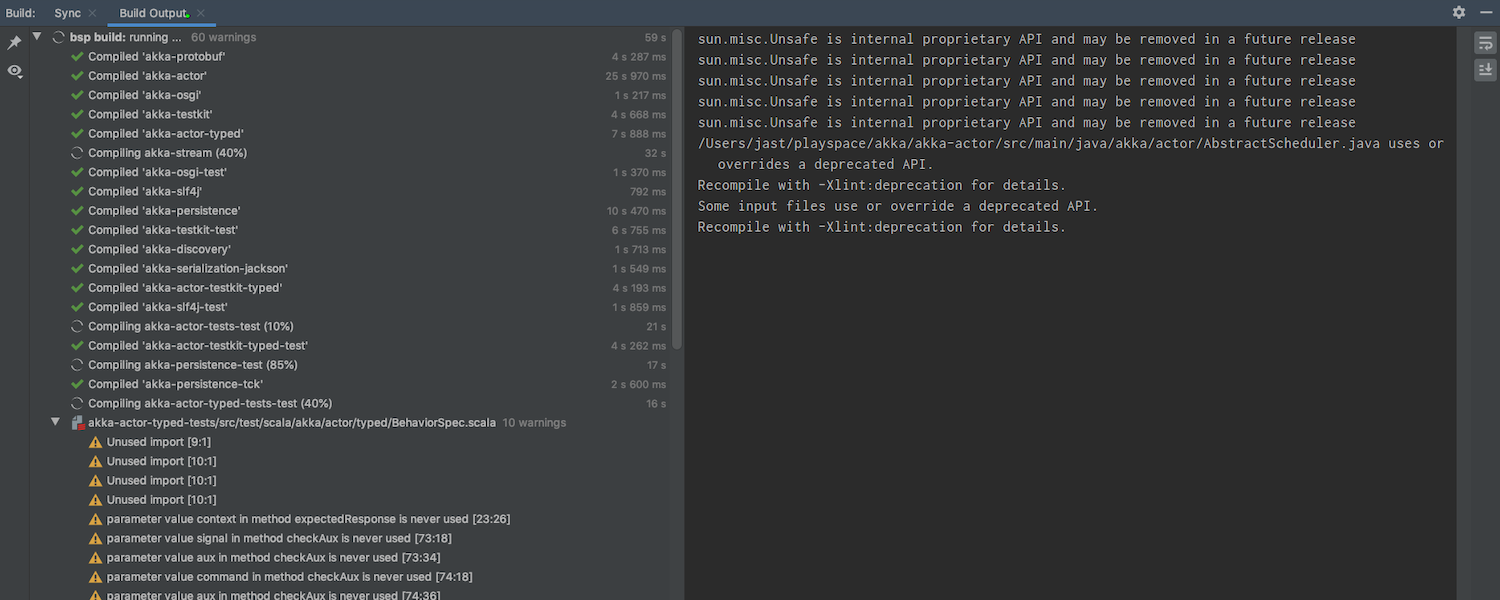Select Compiled 'akka-persistence-tck' row

point(350,384)
